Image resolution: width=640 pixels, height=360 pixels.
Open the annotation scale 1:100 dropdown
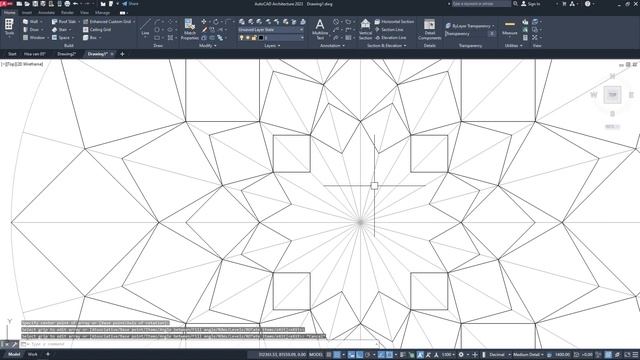[x=448, y=355]
